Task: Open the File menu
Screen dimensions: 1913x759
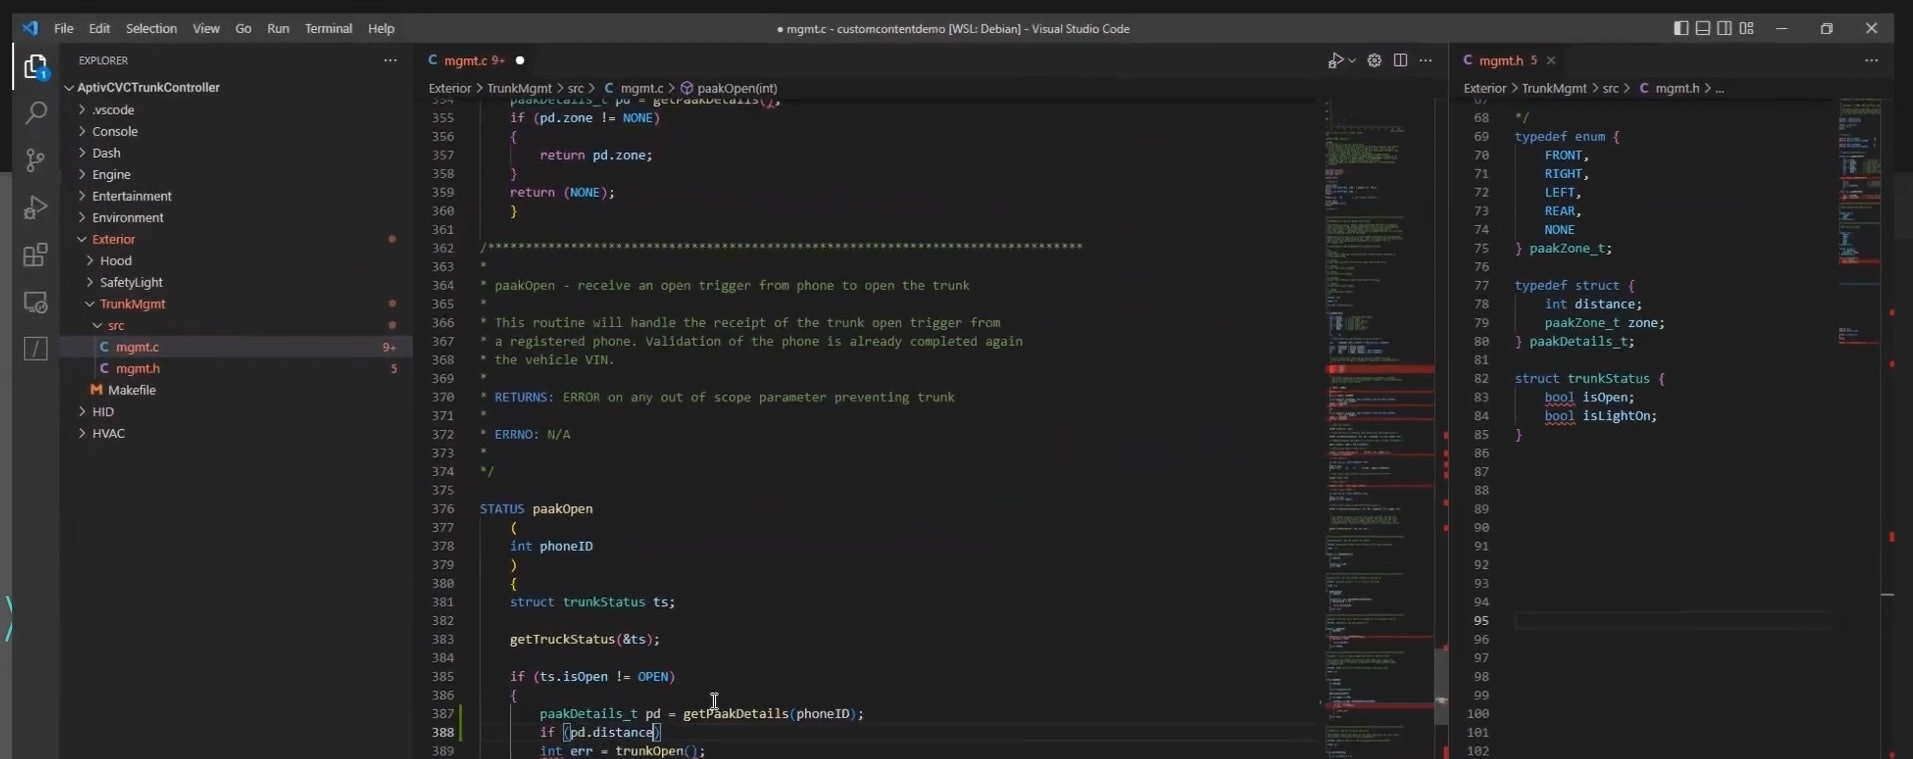Action: [64, 28]
